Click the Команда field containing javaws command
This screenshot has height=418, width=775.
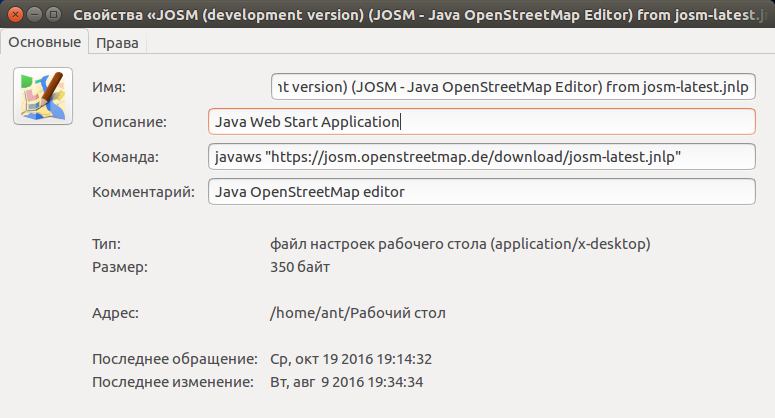pyautogui.click(x=482, y=157)
